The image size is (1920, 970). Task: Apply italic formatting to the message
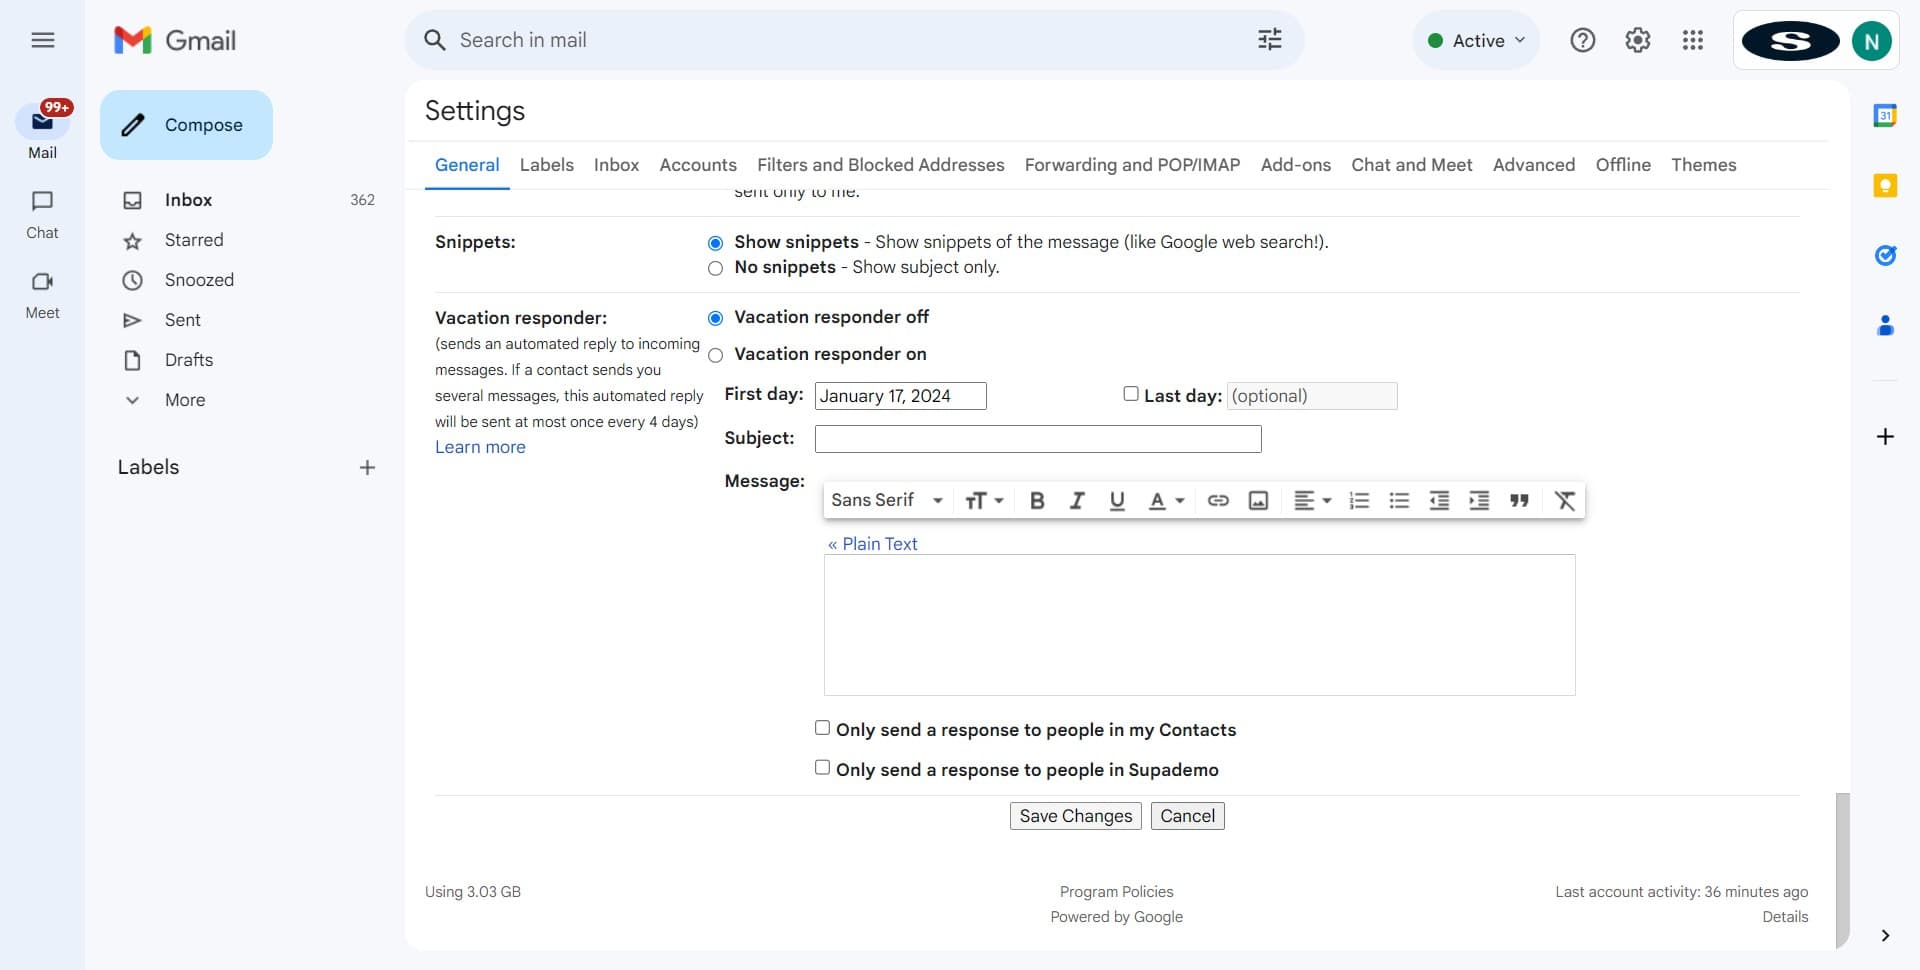click(1077, 500)
